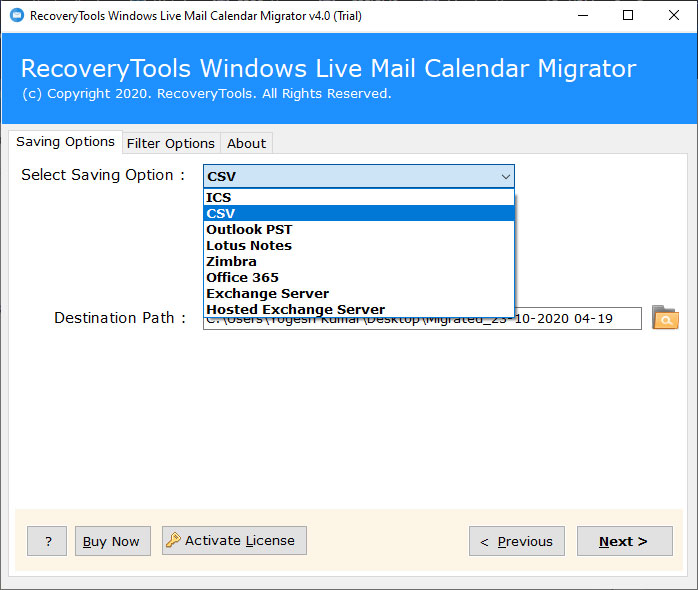Pick Outlook PST as saving option
698x590 pixels.
359,229
